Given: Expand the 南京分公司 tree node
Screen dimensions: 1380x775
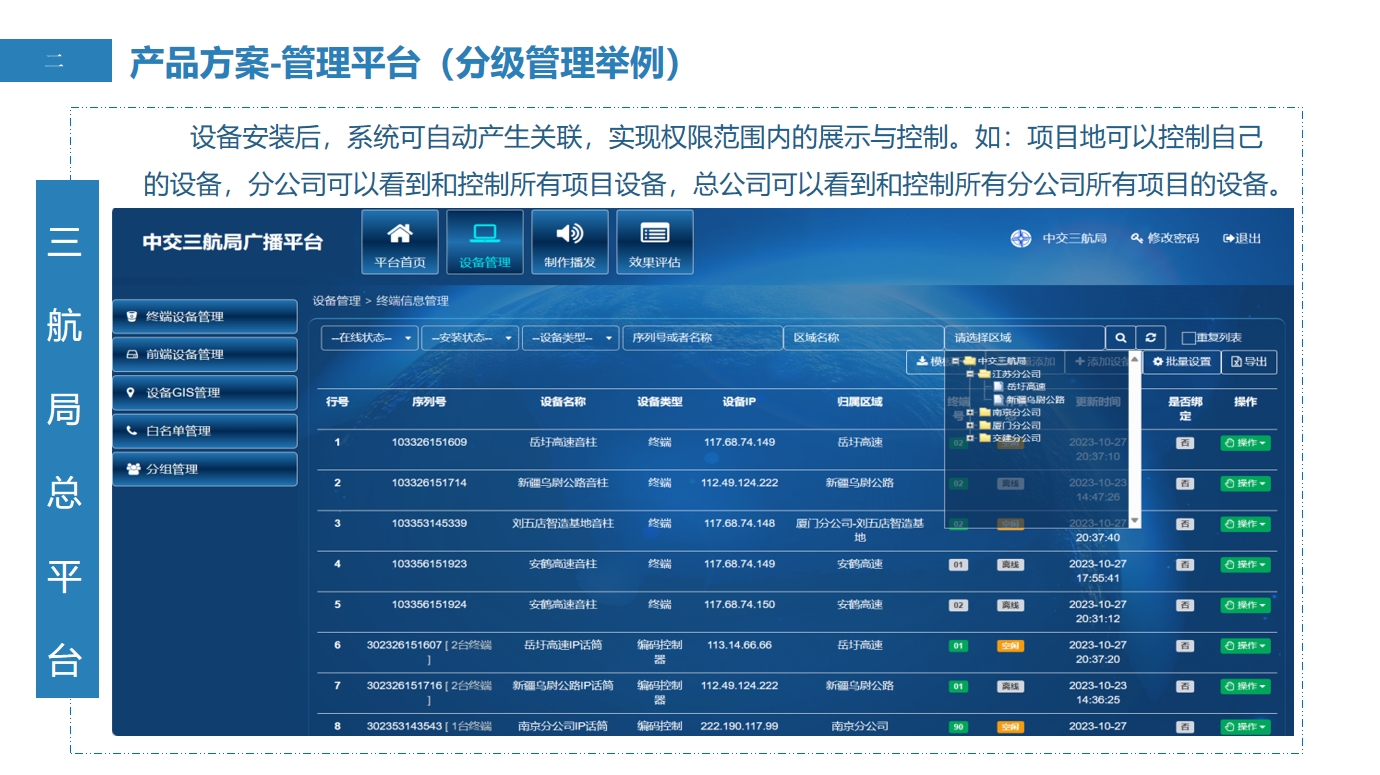Looking at the screenshot, I should point(970,412).
